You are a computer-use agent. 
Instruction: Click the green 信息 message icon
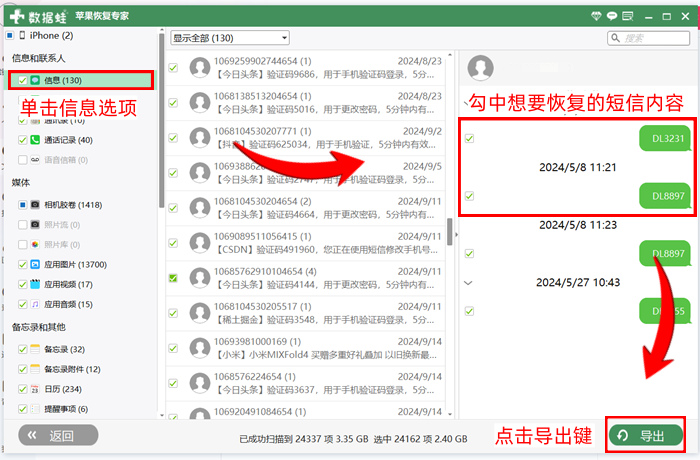tap(35, 80)
